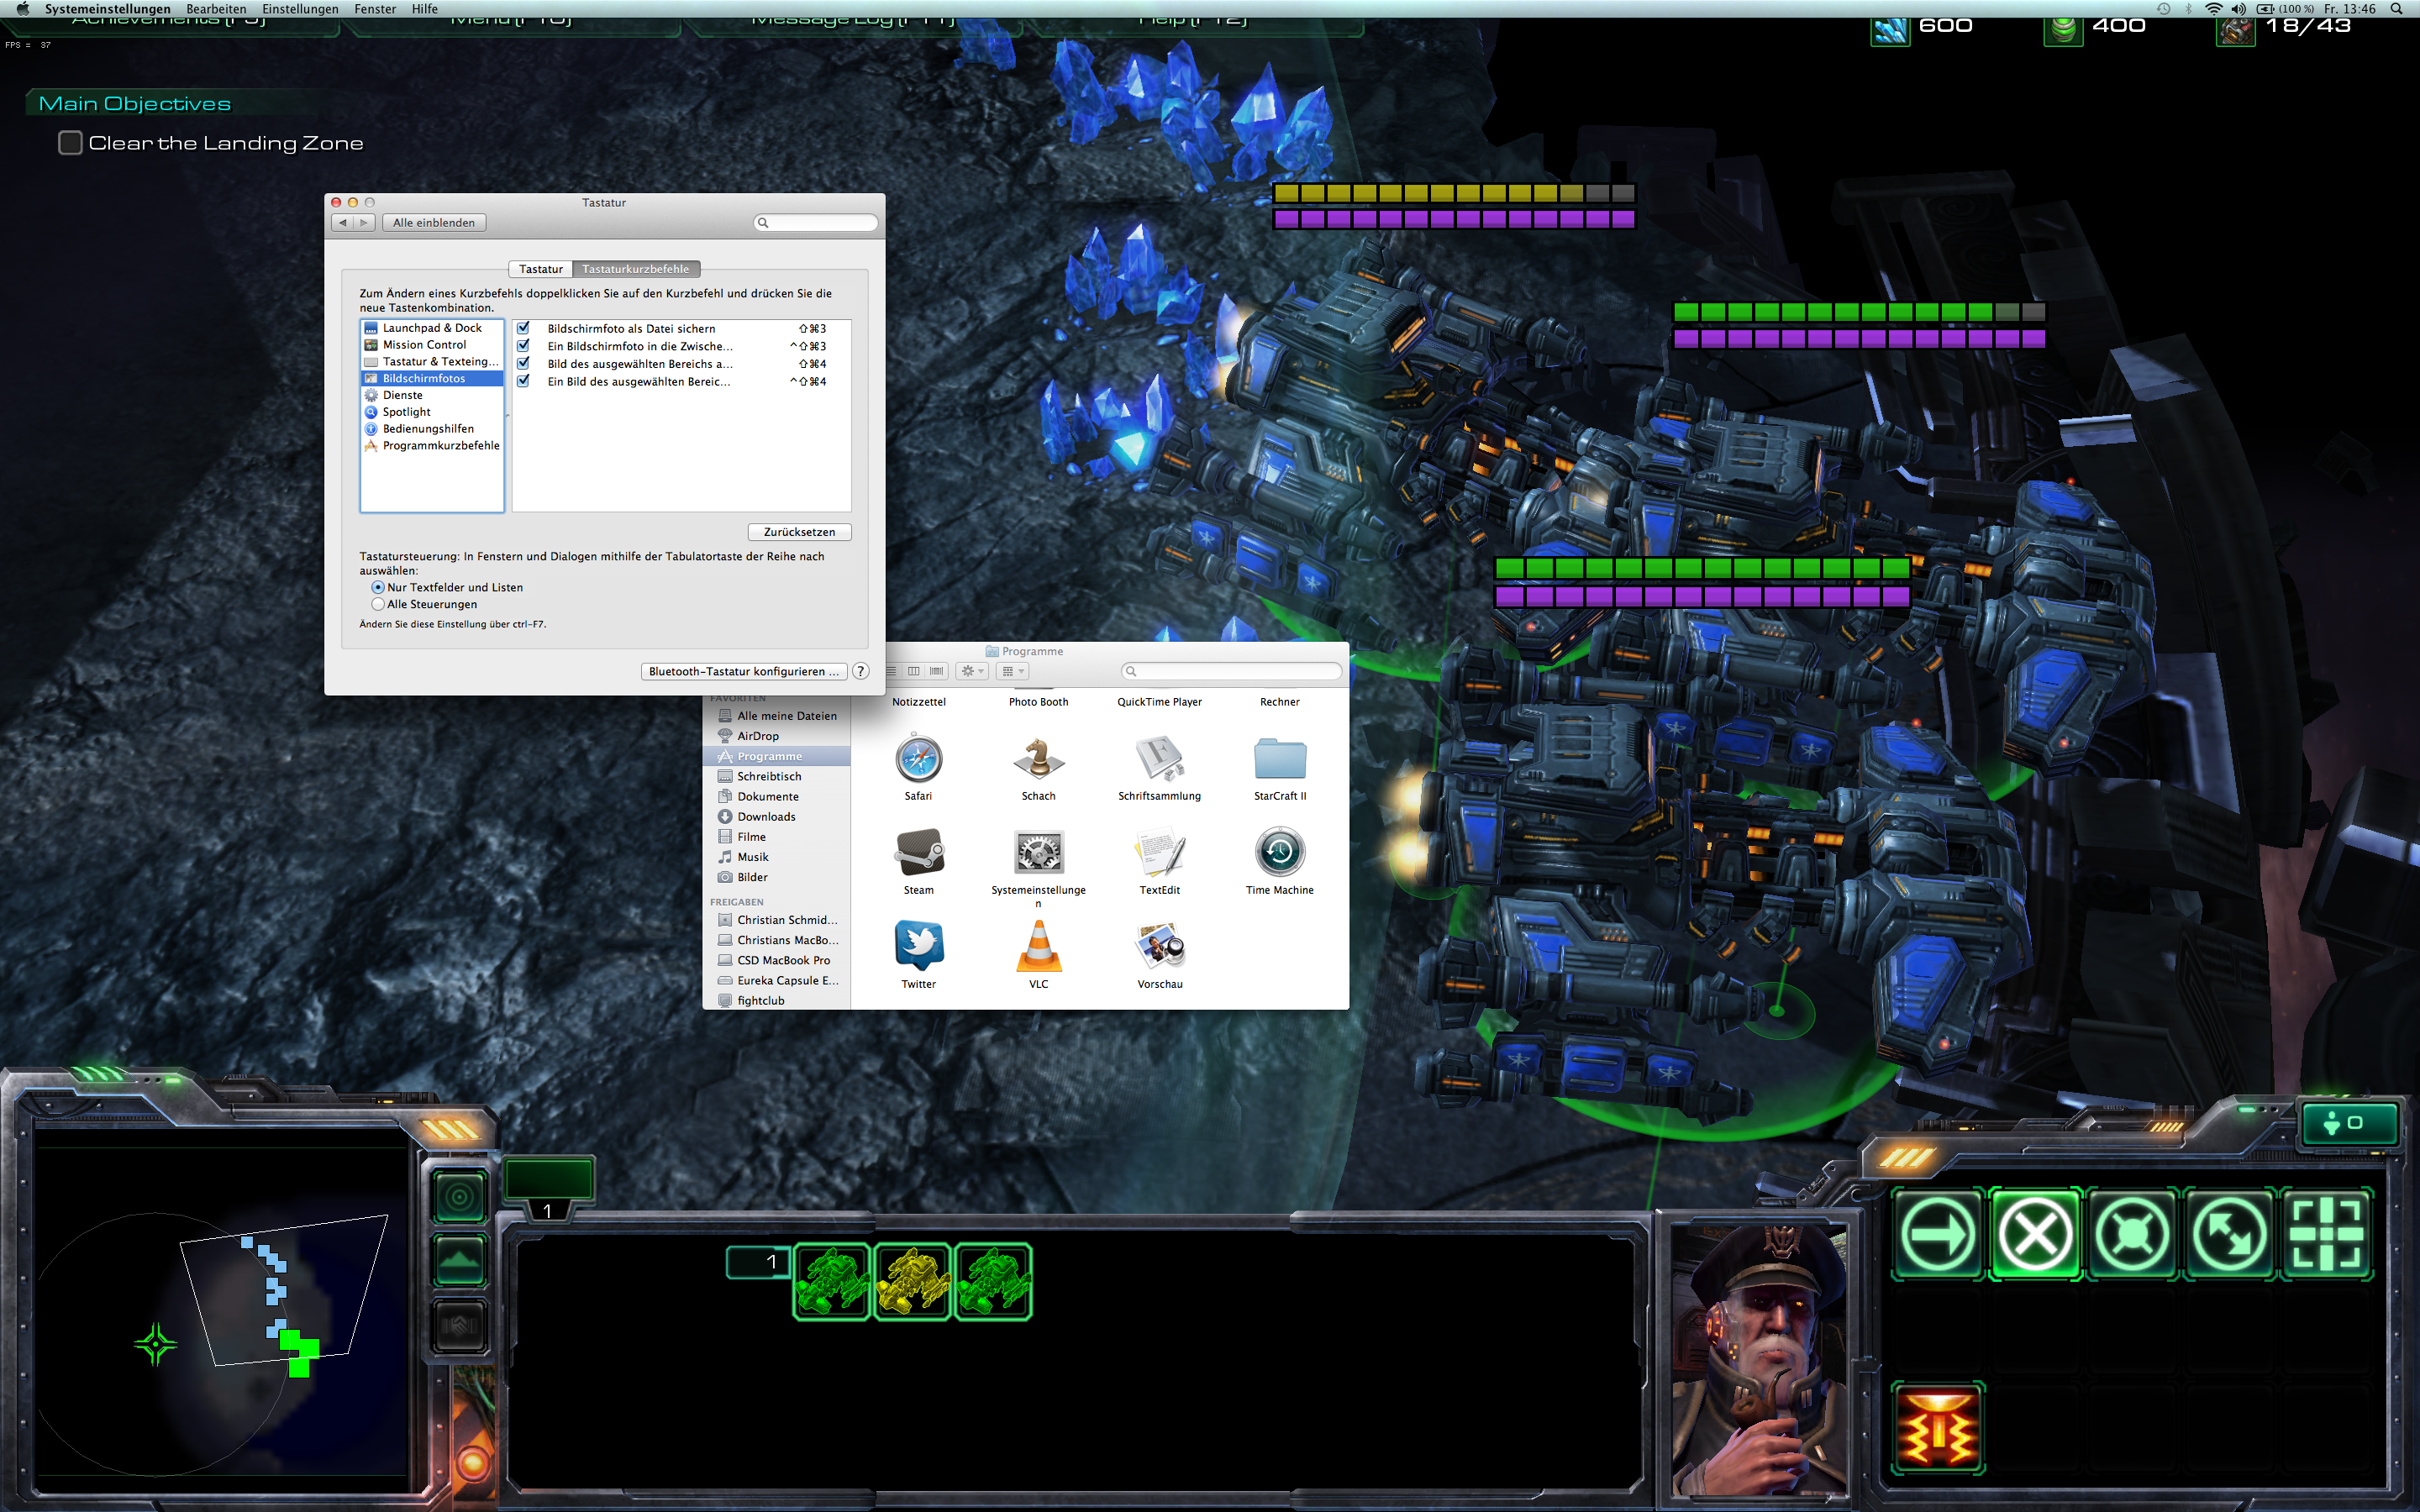Launch the VLC cone icon
This screenshot has width=2420, height=1512.
1039,946
